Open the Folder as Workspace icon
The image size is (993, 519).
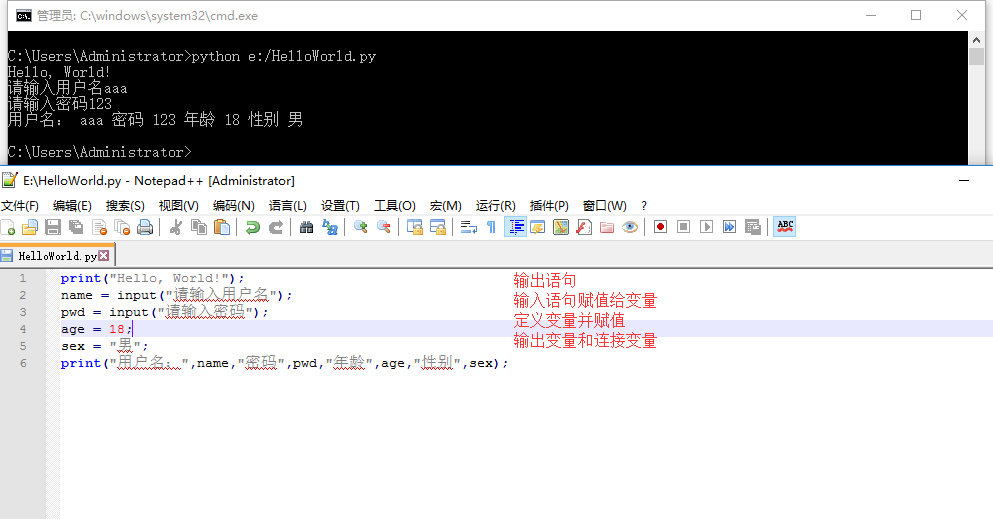point(607,227)
